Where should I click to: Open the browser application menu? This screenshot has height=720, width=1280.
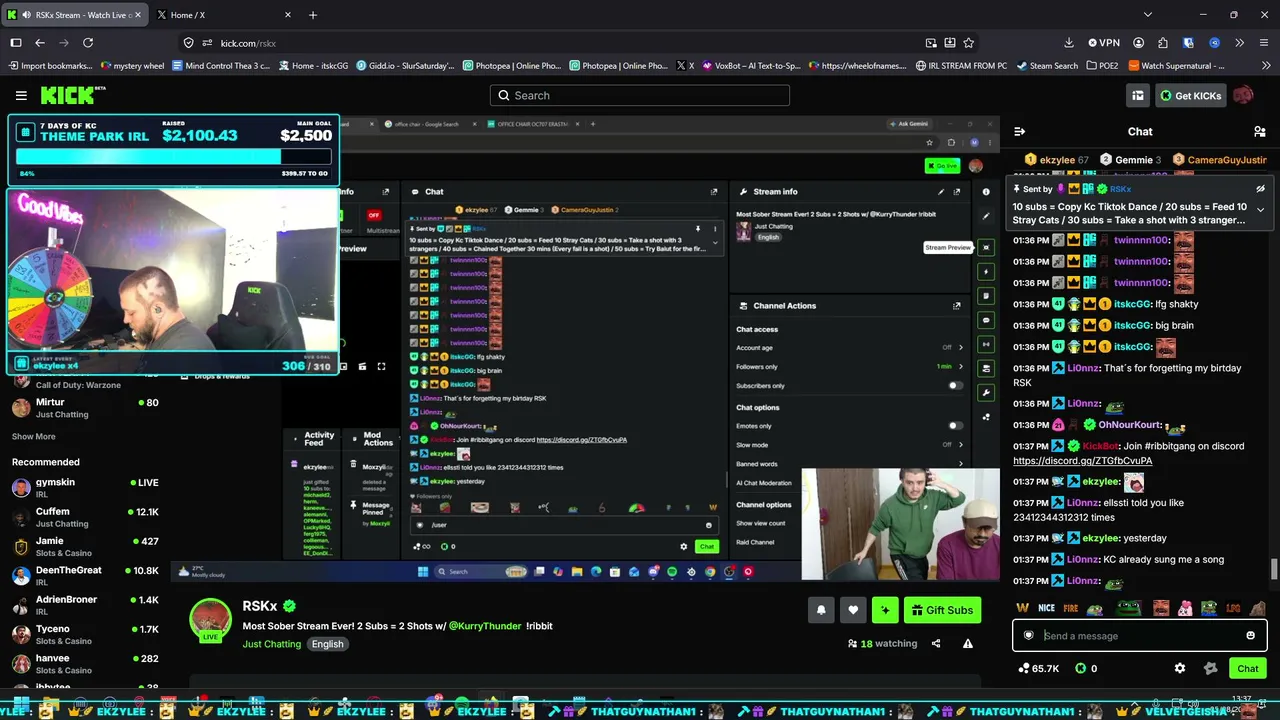(x=1264, y=43)
